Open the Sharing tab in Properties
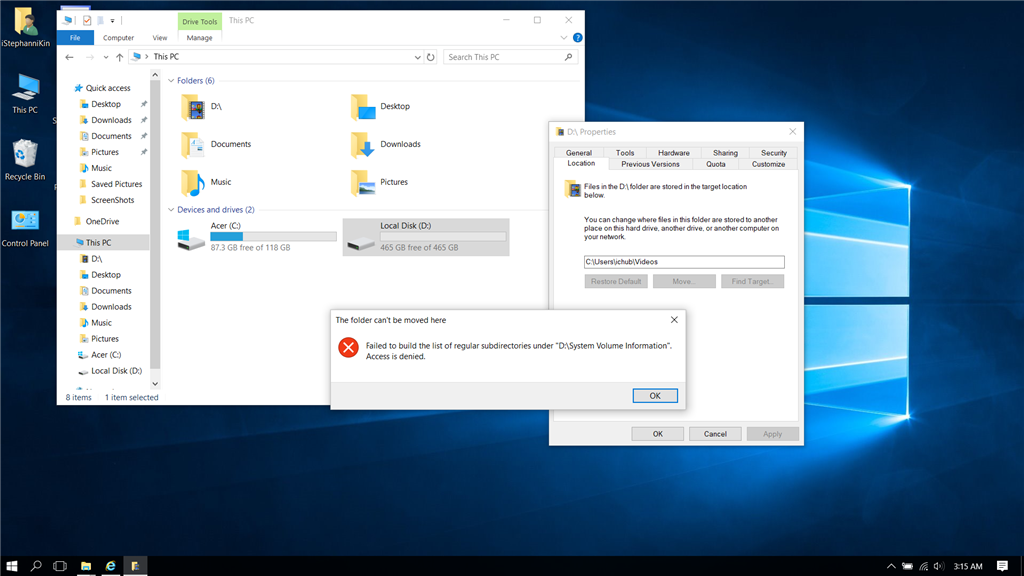 pos(725,153)
